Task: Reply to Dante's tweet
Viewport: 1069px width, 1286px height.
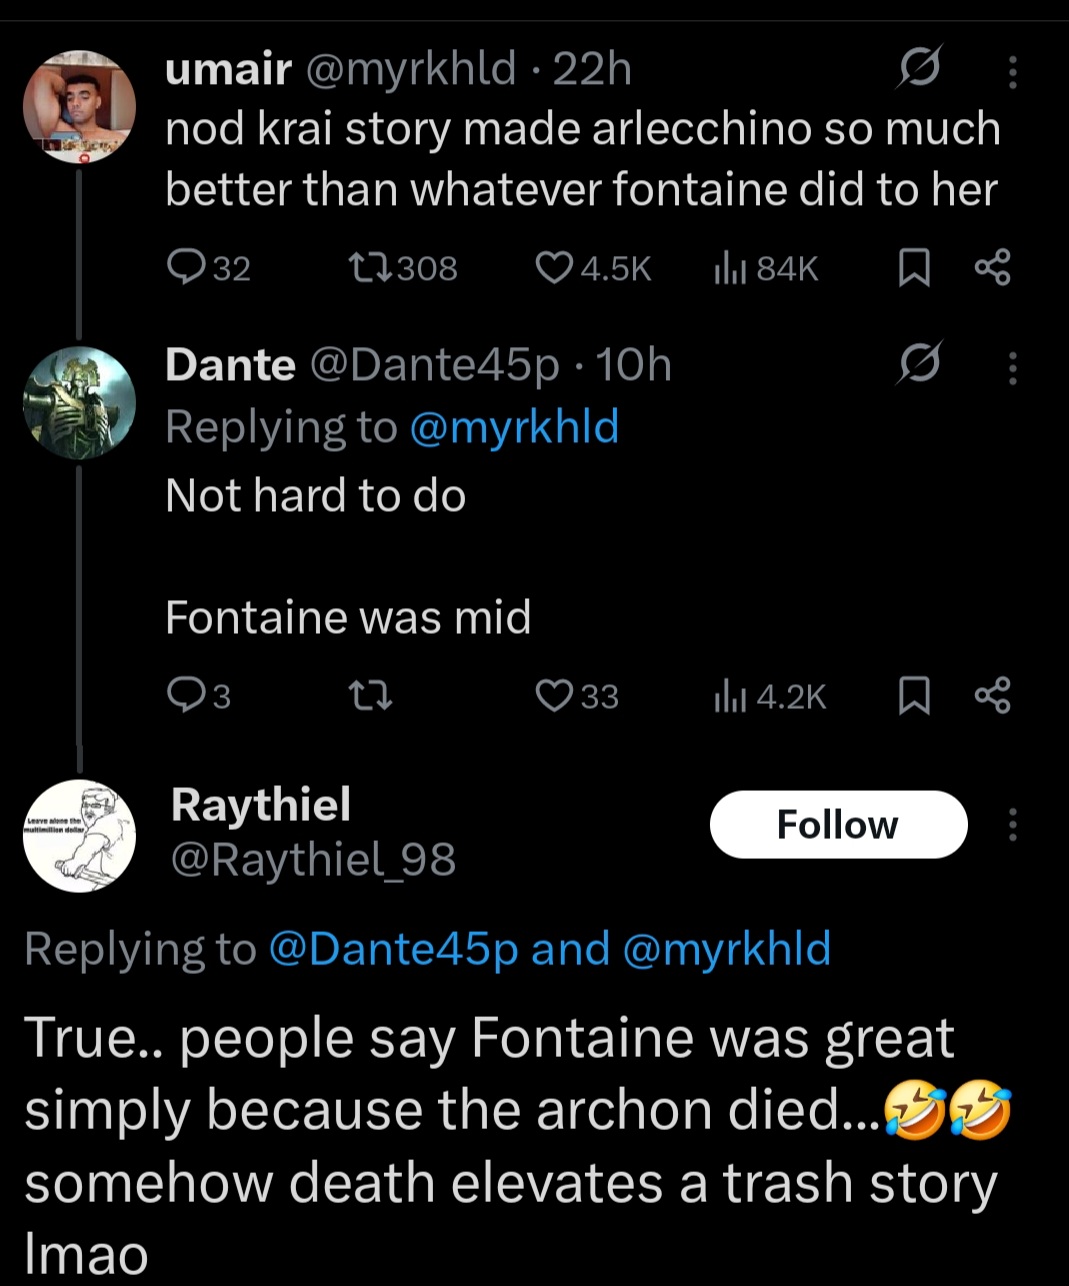Action: pyautogui.click(x=185, y=695)
